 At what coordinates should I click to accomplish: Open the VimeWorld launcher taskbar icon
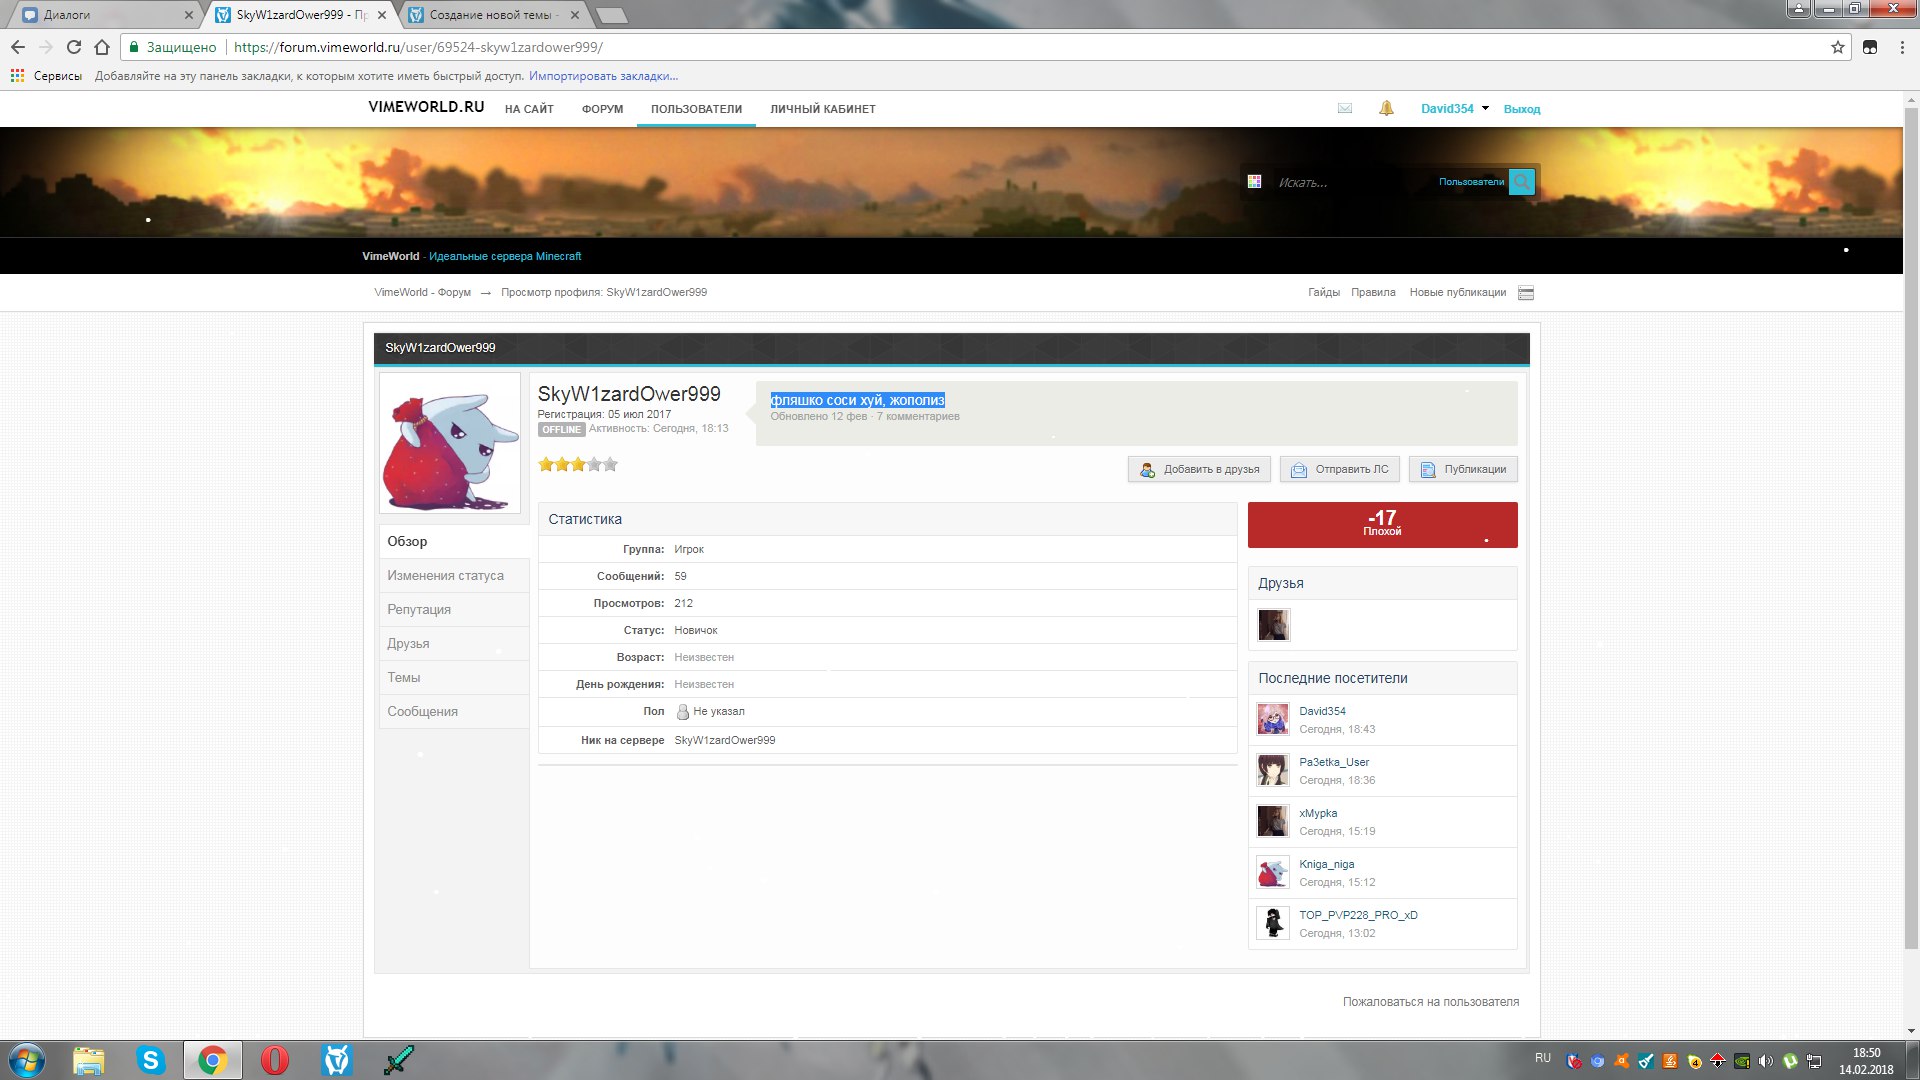click(337, 1060)
